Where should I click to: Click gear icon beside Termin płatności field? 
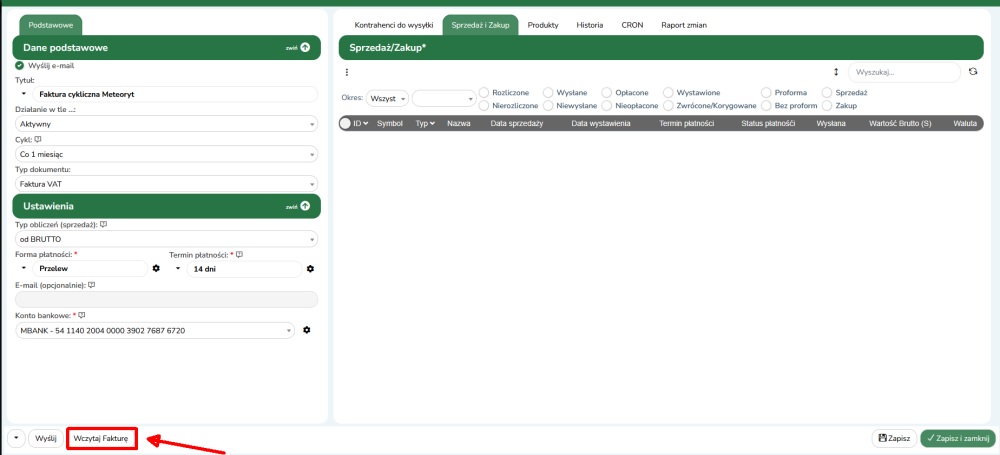coord(310,268)
